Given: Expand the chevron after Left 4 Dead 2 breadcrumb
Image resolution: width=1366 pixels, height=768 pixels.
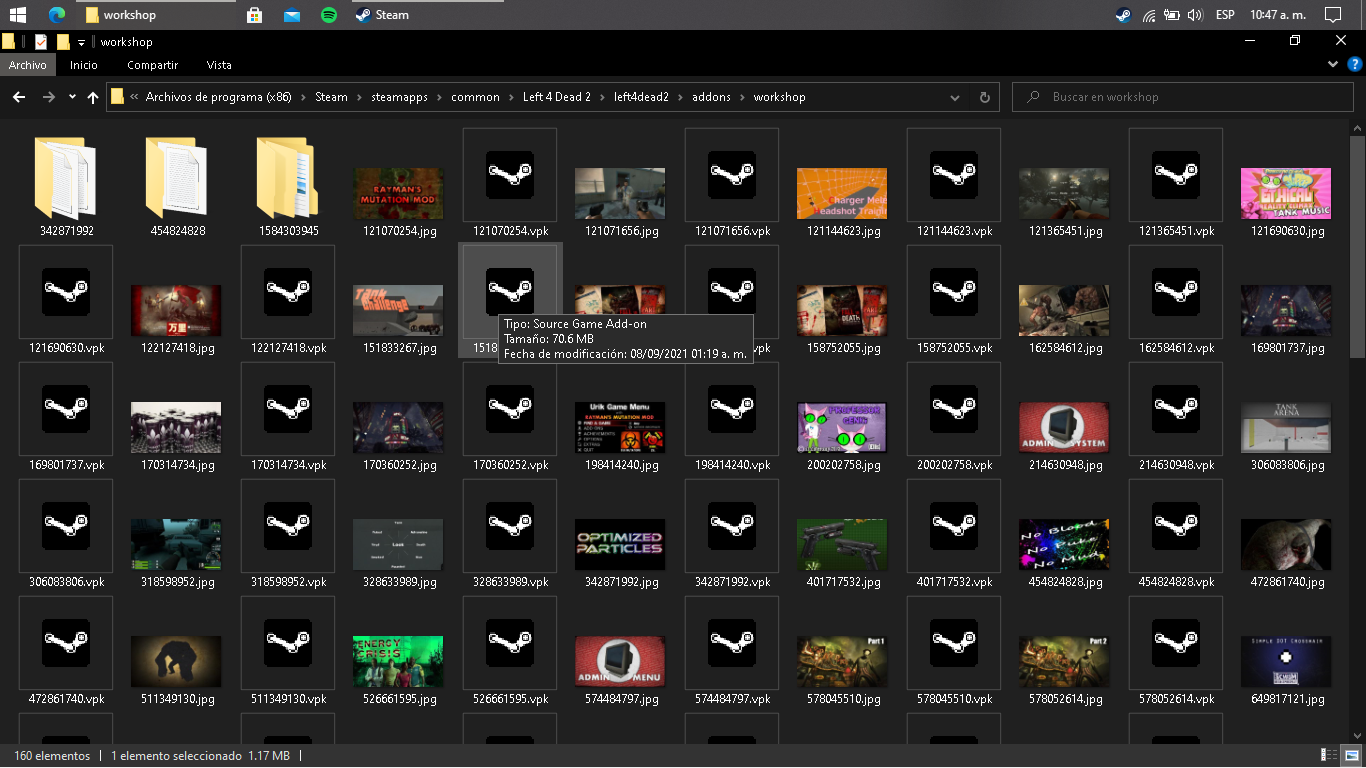Looking at the screenshot, I should tap(602, 97).
